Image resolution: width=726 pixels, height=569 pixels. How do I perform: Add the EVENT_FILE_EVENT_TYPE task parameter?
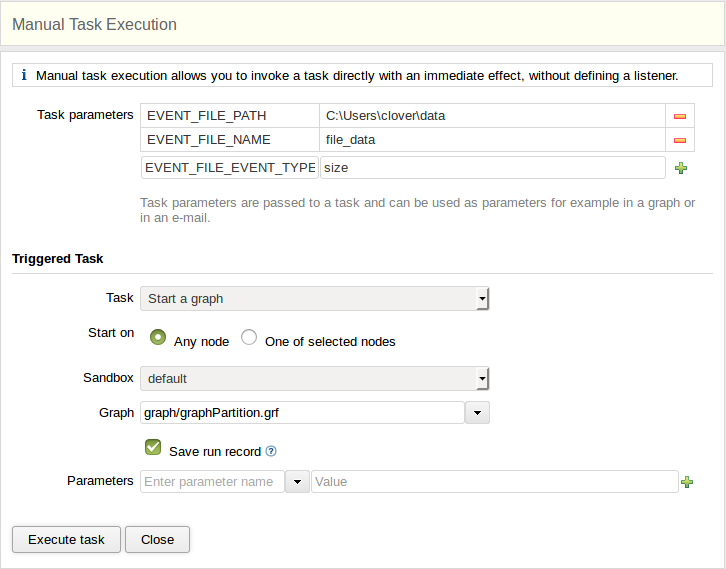click(681, 168)
